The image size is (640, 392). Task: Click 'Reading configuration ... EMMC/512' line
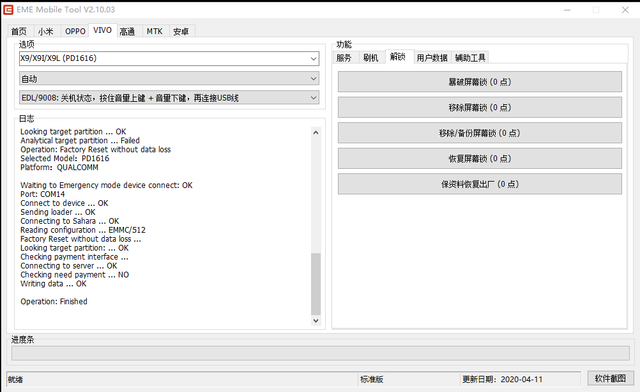click(83, 230)
